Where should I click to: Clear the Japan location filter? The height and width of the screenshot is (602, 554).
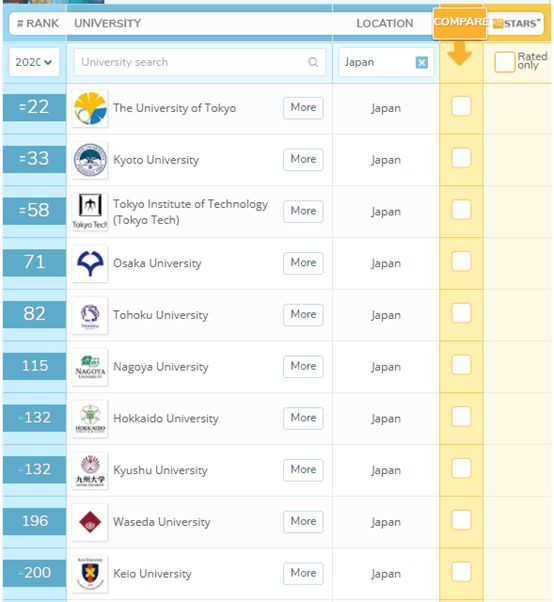tap(422, 62)
